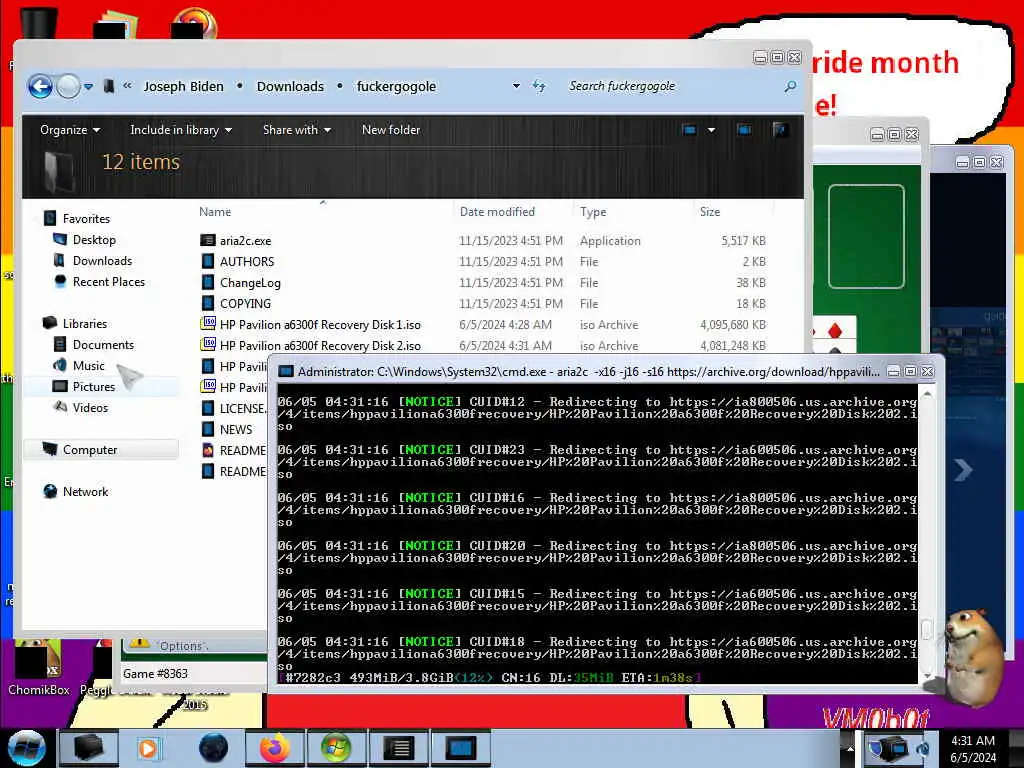Click the volume tray icon
This screenshot has width=1024, height=768.
pos(922,748)
